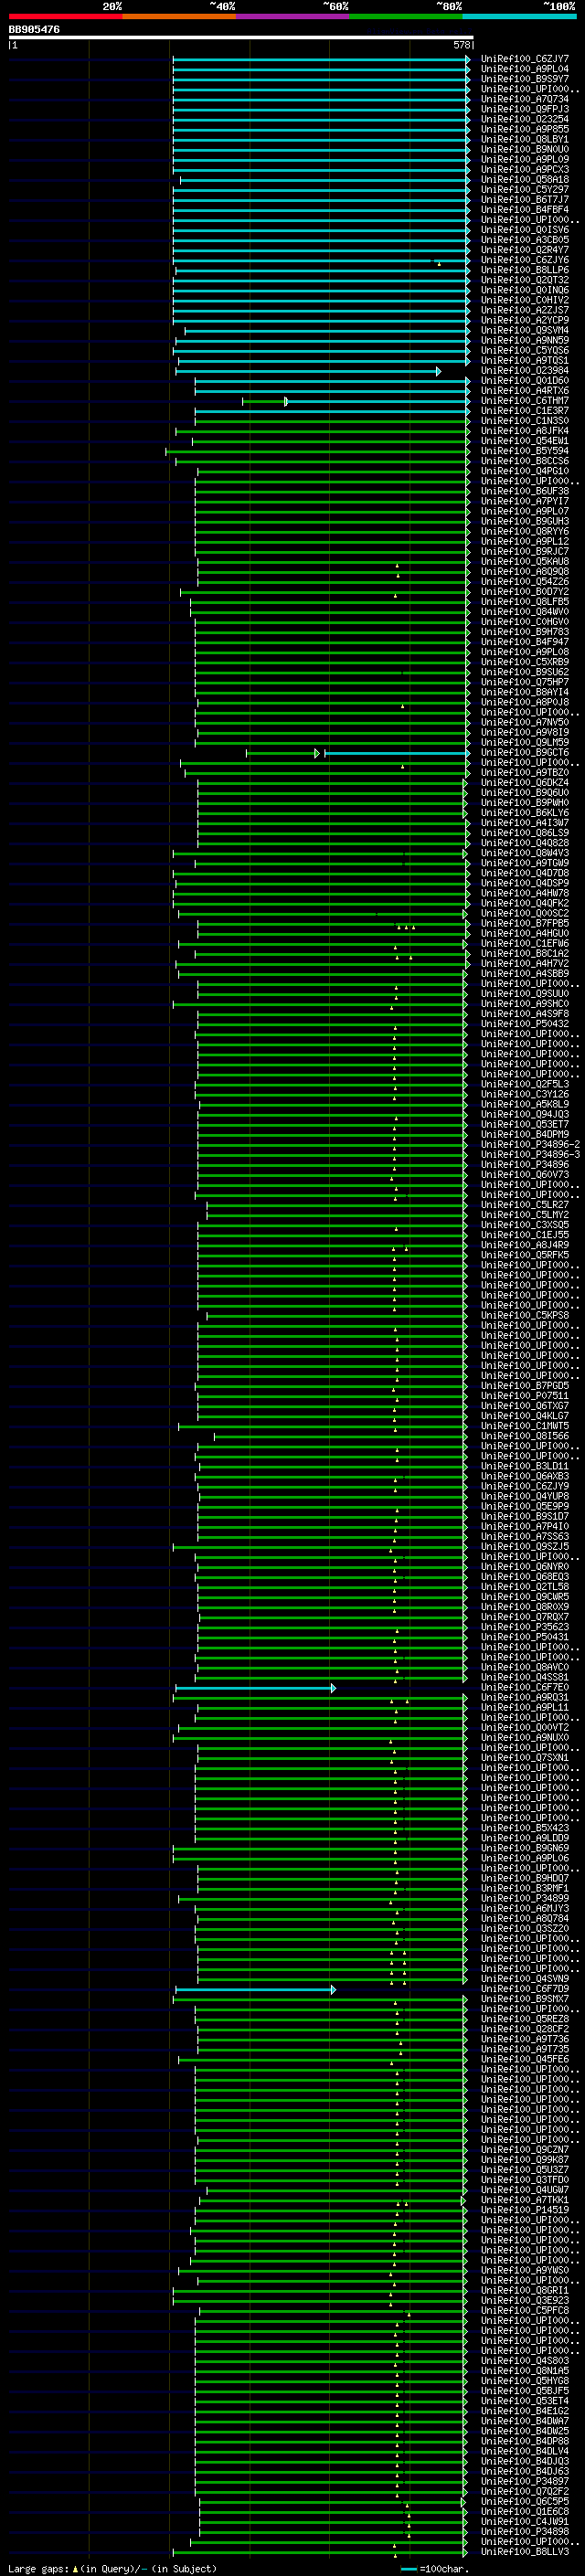The height and width of the screenshot is (2576, 585).
Task: Click the cyan alignment bar for UniRef100_O23984
Action: pos(308,371)
